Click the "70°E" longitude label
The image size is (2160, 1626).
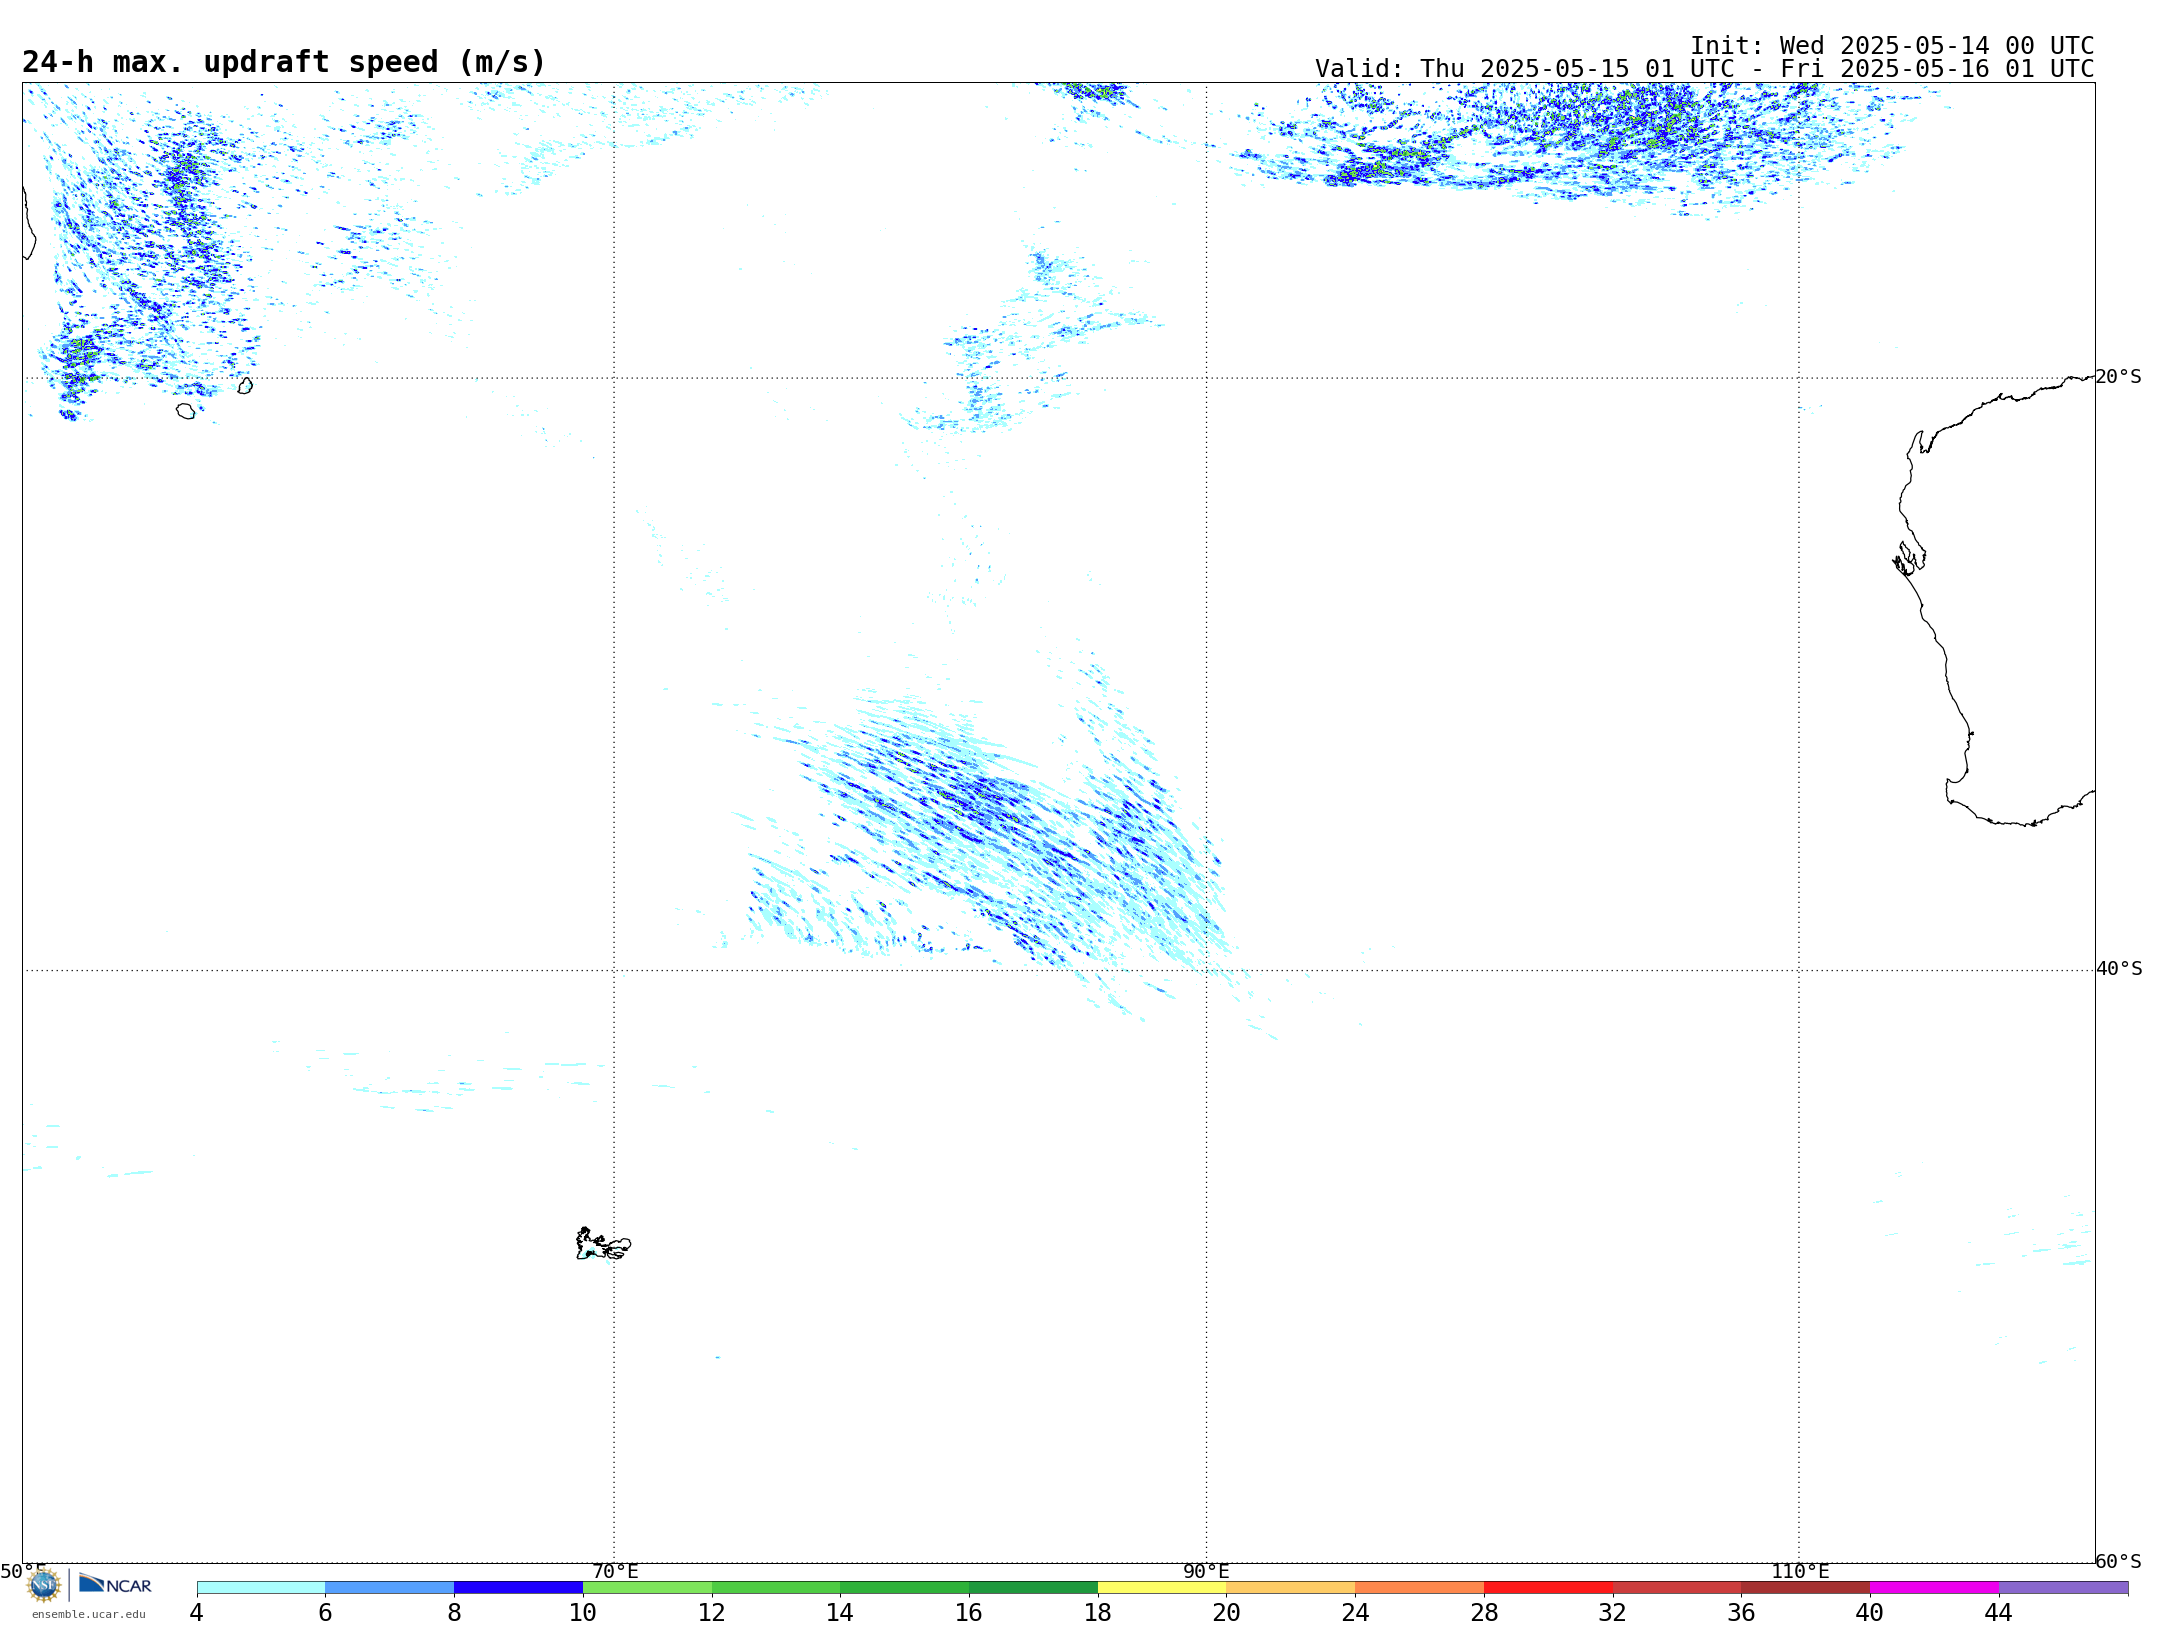(615, 1571)
